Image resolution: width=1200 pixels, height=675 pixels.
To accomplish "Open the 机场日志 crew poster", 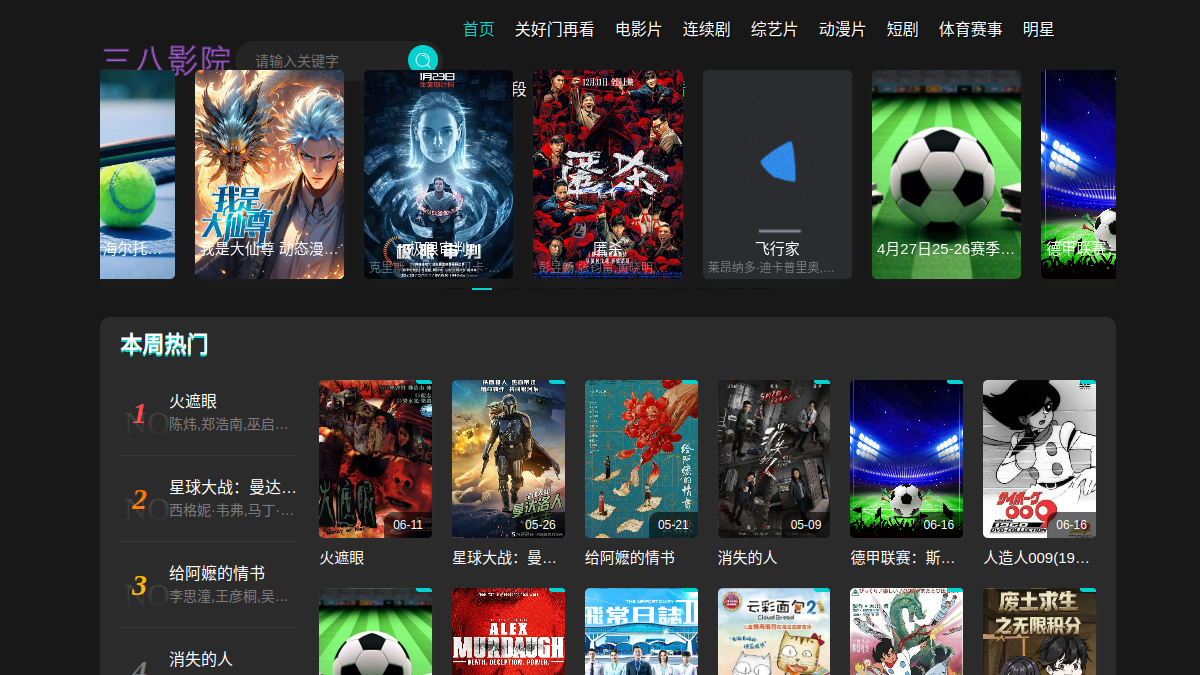I will [x=641, y=632].
